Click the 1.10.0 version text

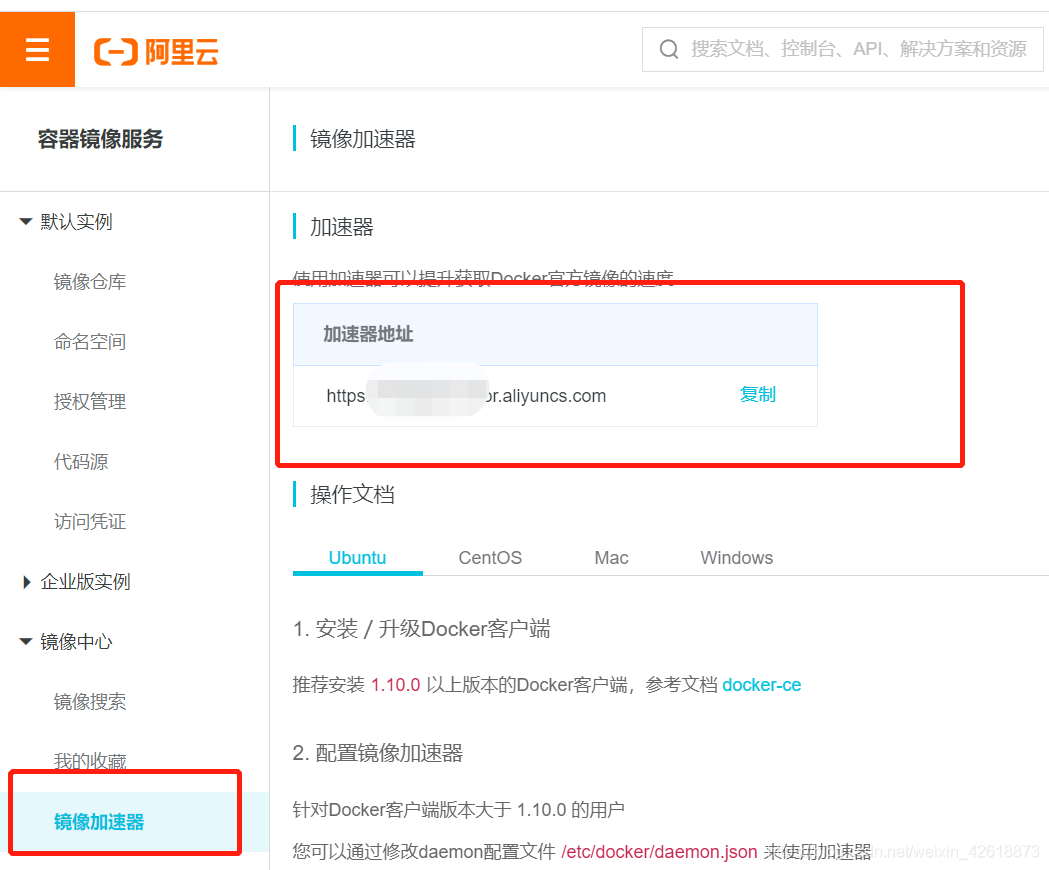pos(395,685)
